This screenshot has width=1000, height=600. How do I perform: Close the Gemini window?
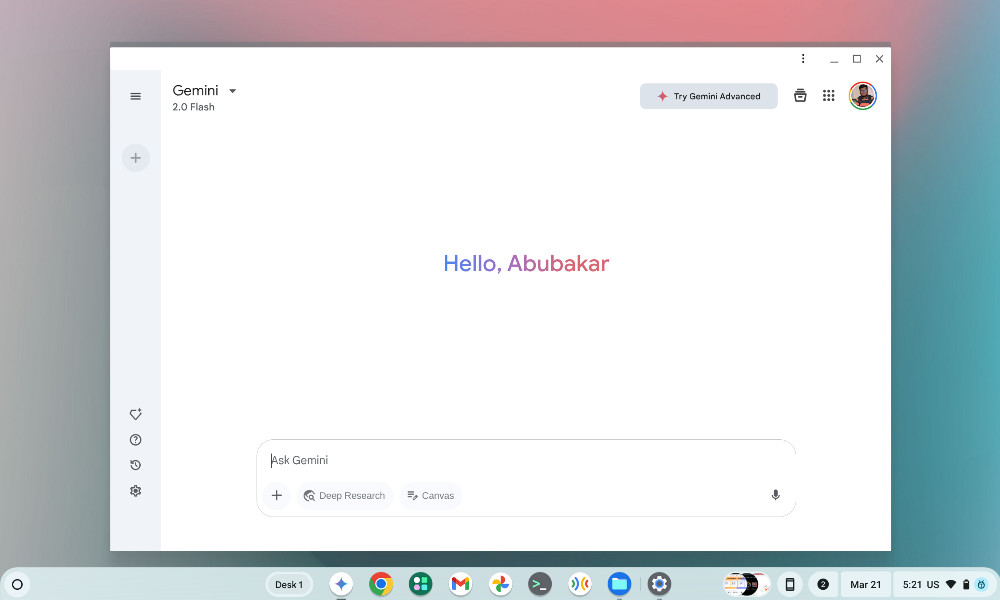pos(879,59)
